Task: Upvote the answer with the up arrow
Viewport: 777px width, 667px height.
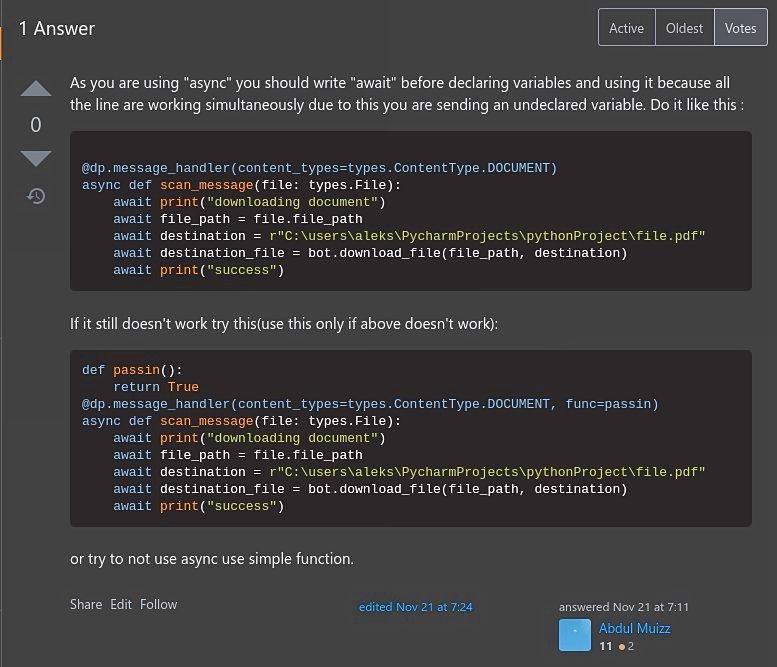Action: 36,89
